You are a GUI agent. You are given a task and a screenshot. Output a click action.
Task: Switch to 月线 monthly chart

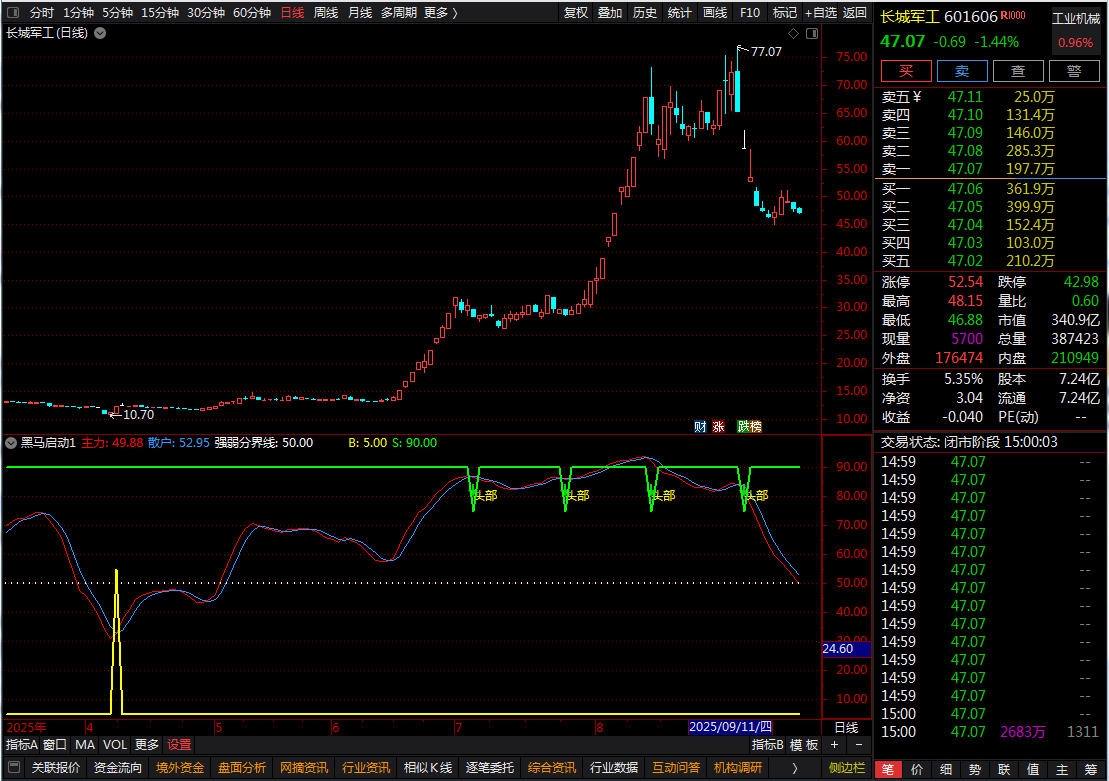360,12
